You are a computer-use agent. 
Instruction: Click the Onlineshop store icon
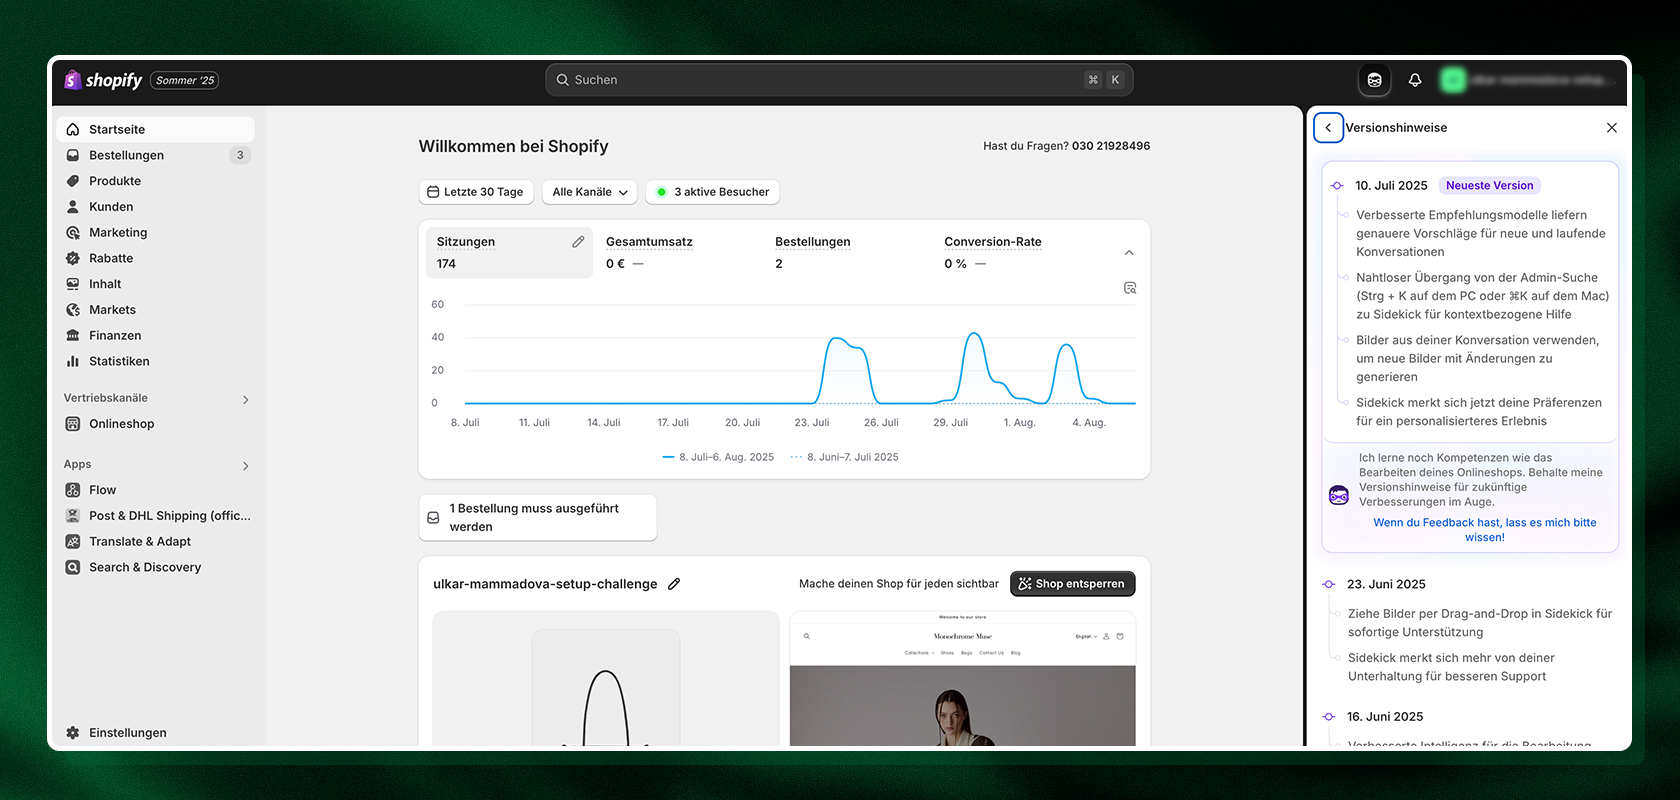(x=73, y=424)
